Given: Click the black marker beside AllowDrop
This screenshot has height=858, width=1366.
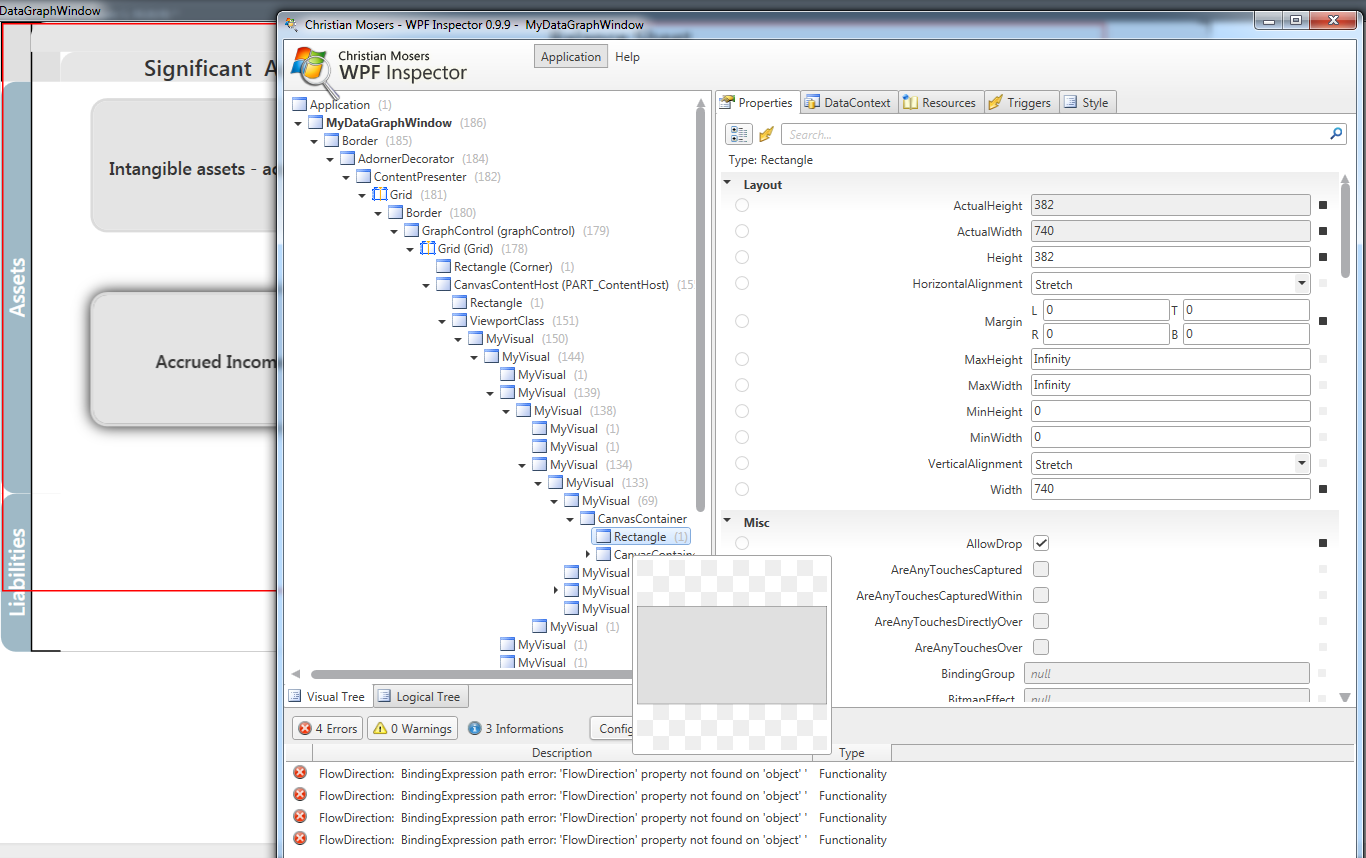Looking at the screenshot, I should (x=1323, y=543).
